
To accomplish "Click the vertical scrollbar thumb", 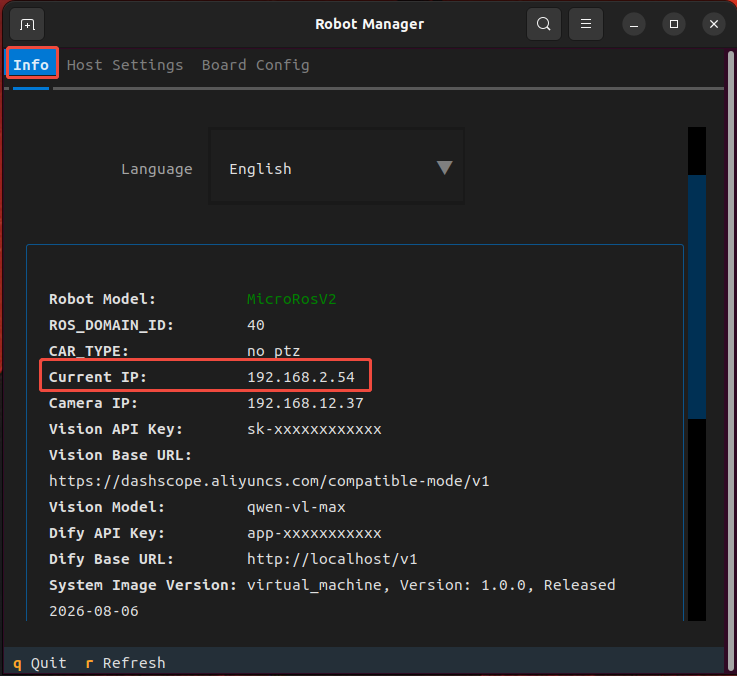I will pos(697,297).
